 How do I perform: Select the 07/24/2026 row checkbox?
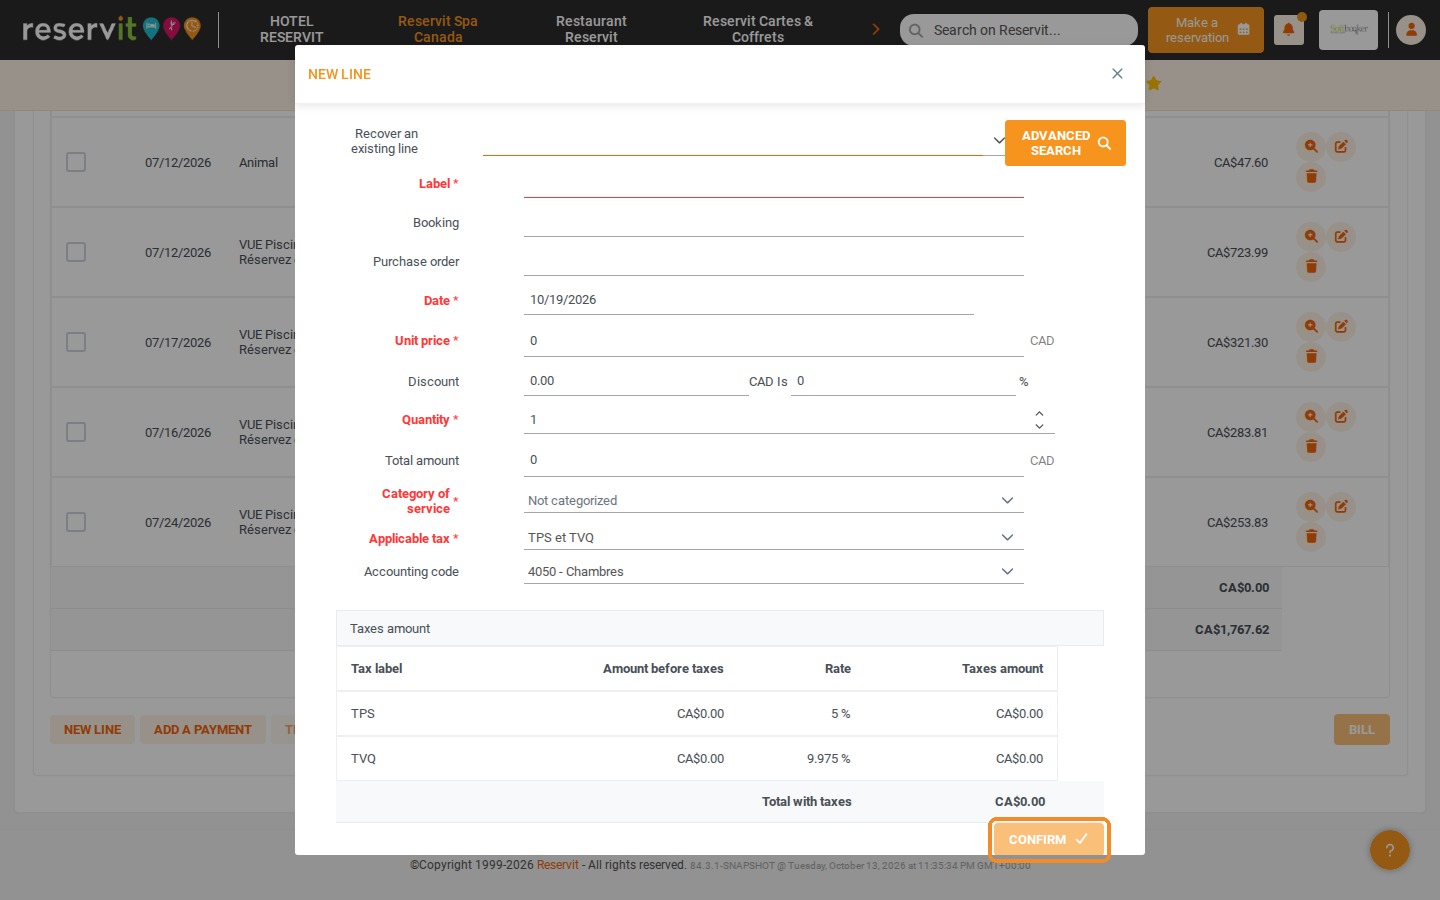tap(76, 522)
